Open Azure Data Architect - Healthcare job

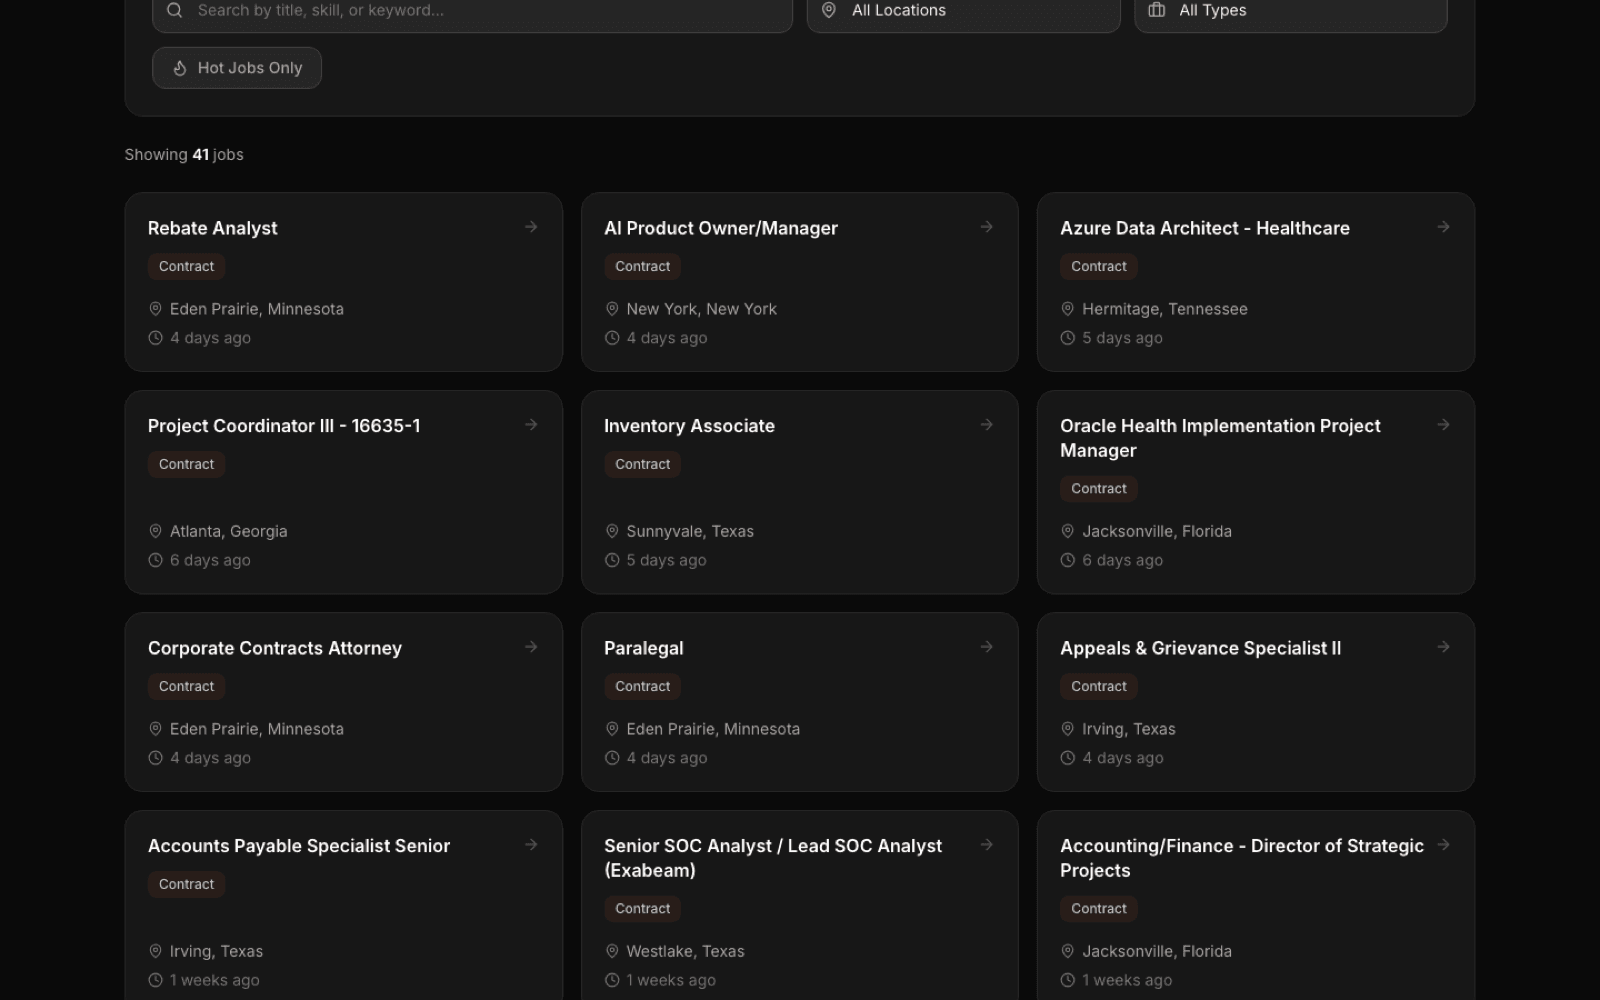coord(1205,228)
